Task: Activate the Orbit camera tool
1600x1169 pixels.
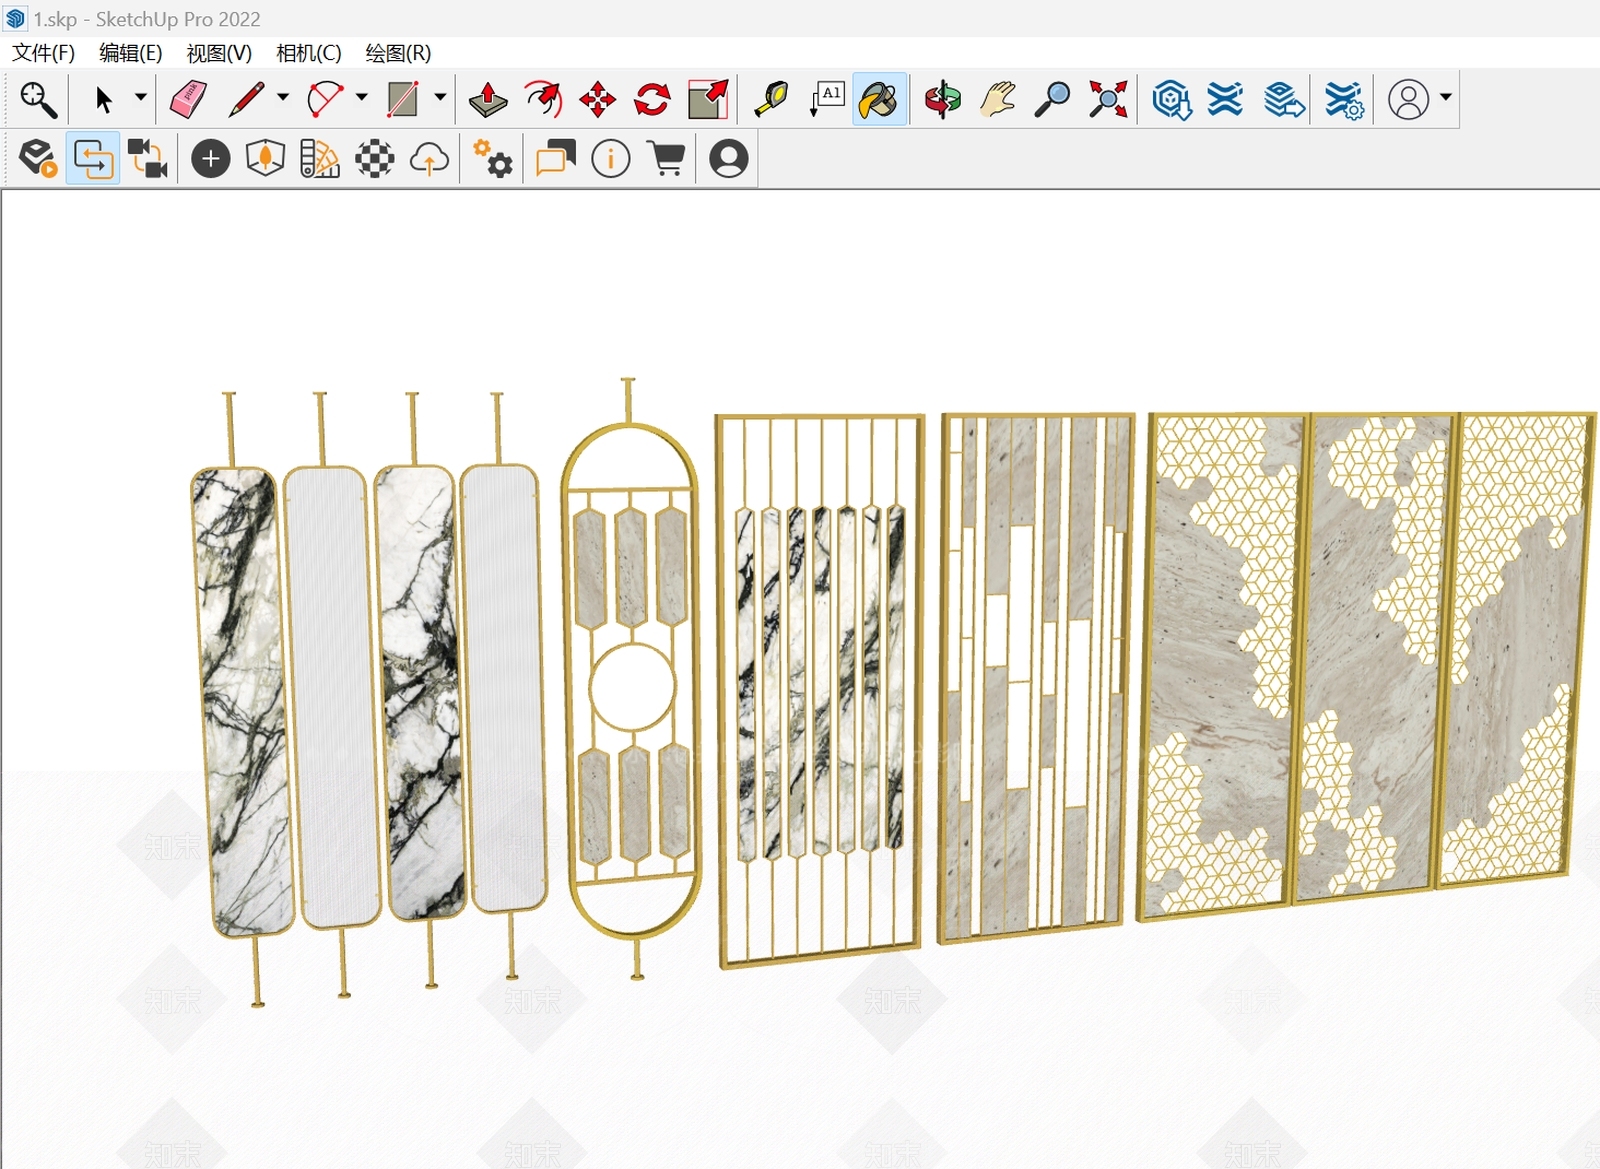Action: [x=942, y=99]
